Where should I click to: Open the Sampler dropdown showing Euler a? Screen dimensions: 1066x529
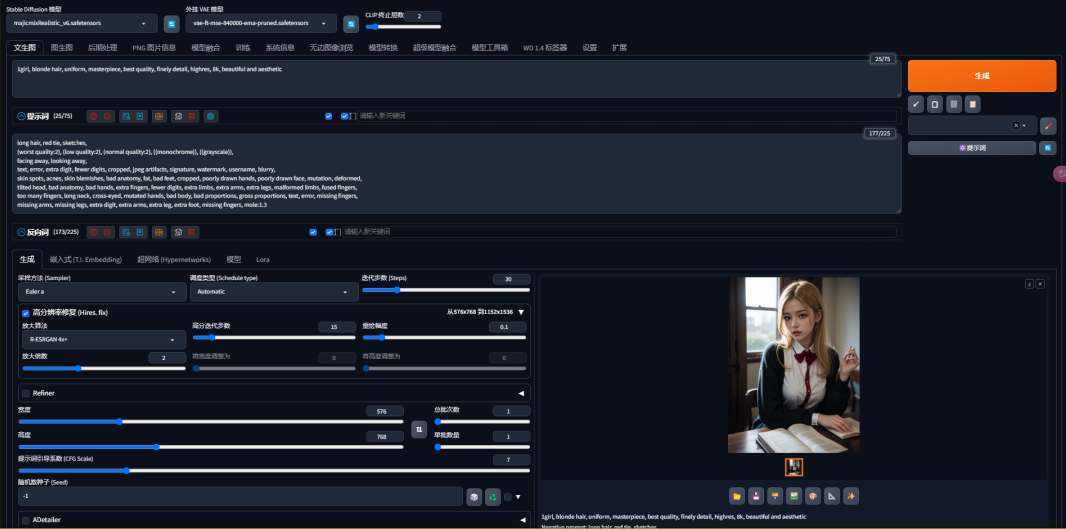click(102, 292)
